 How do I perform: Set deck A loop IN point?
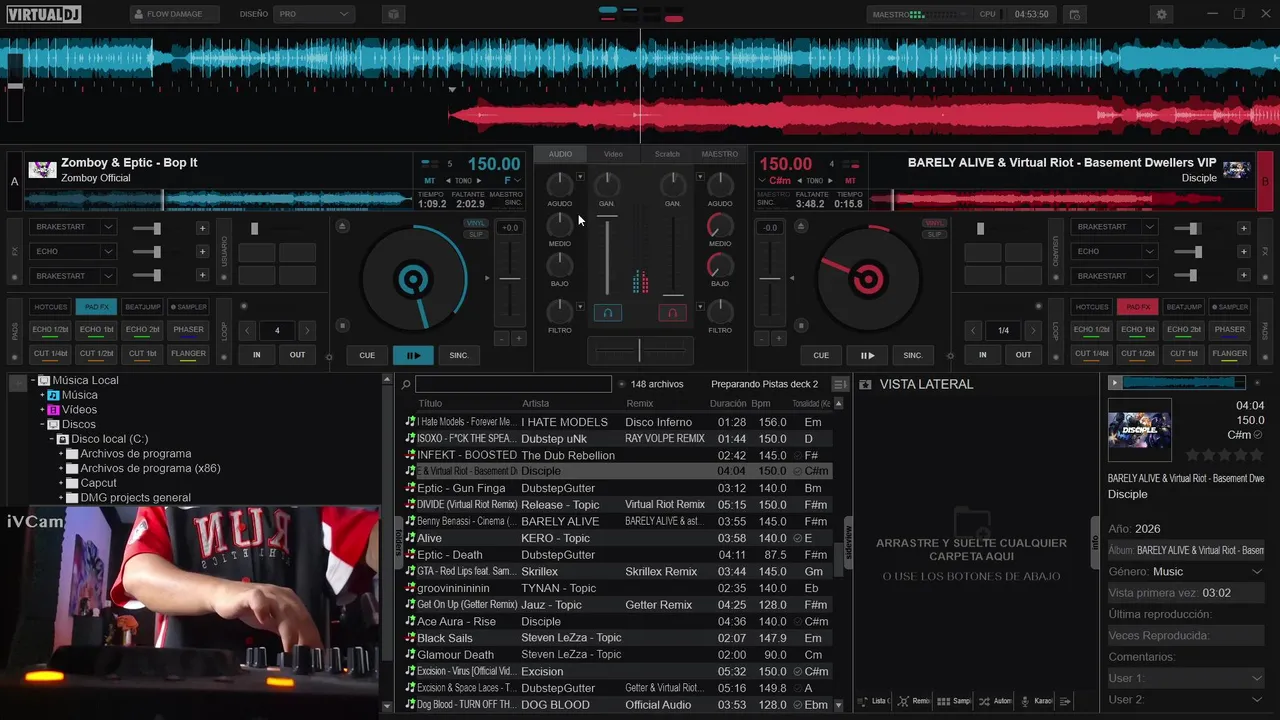257,355
